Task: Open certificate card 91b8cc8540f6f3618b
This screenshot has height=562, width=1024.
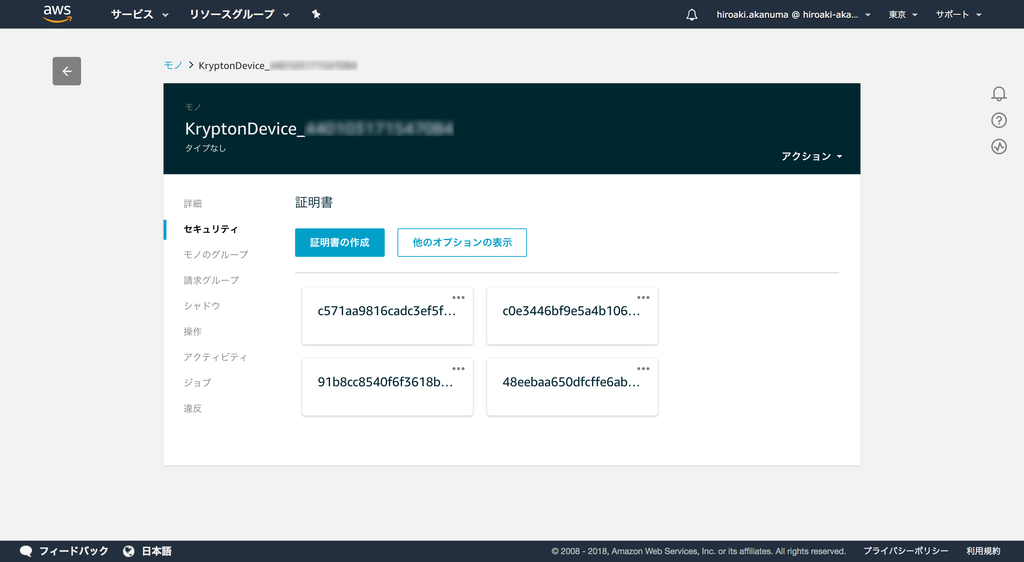Action: tap(387, 387)
